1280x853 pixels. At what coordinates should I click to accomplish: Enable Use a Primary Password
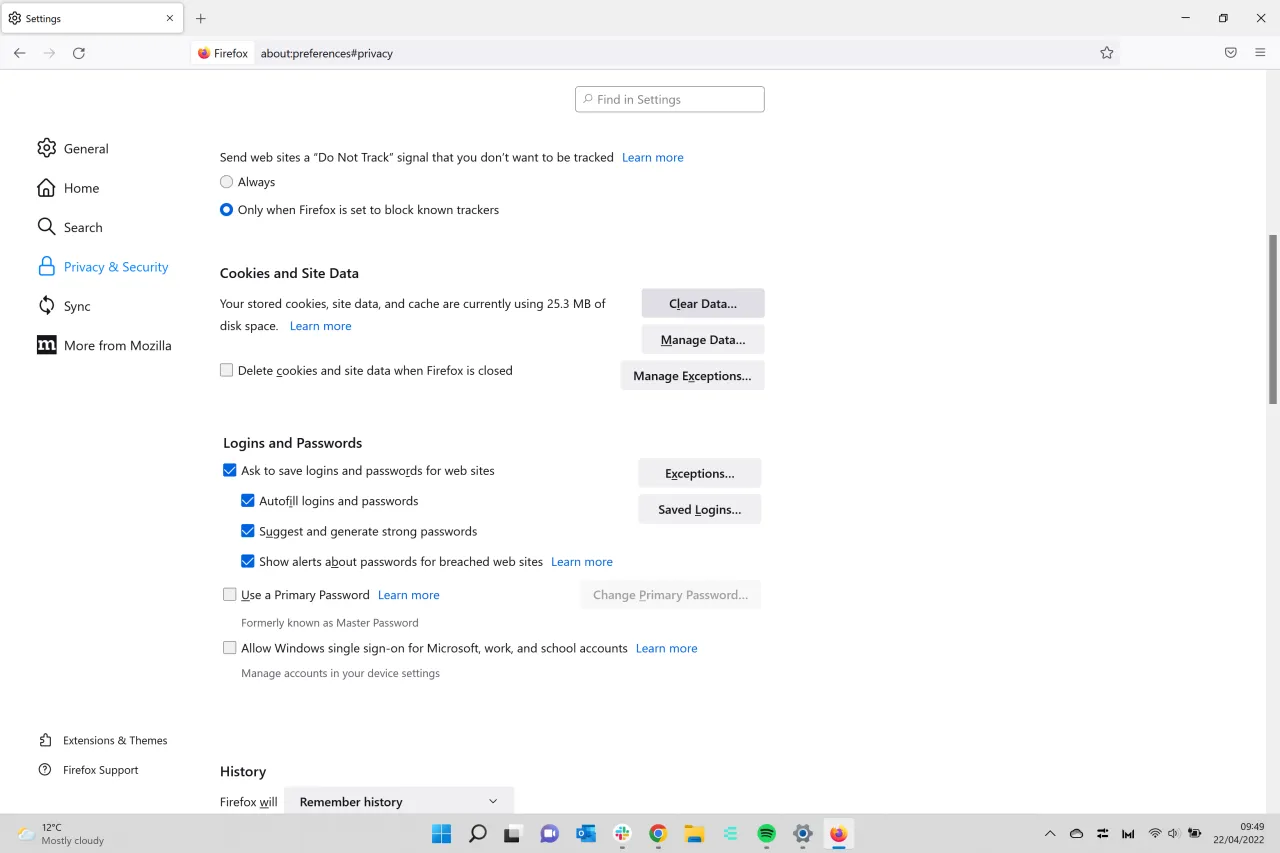[x=230, y=595]
